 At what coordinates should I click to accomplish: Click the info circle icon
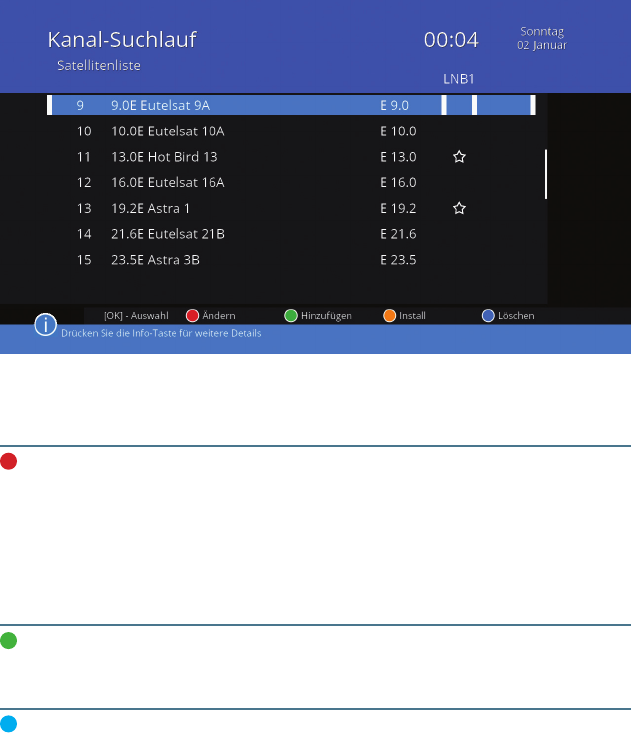[45, 324]
